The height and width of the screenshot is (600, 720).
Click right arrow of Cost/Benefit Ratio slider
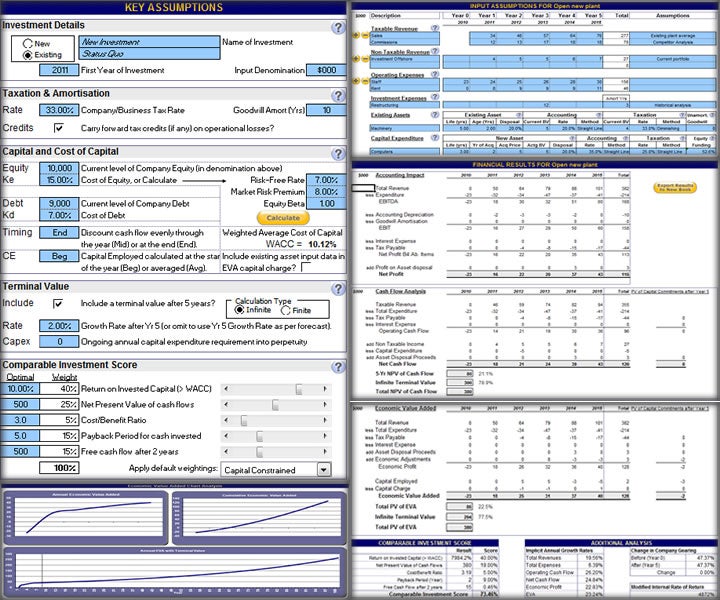[x=325, y=420]
